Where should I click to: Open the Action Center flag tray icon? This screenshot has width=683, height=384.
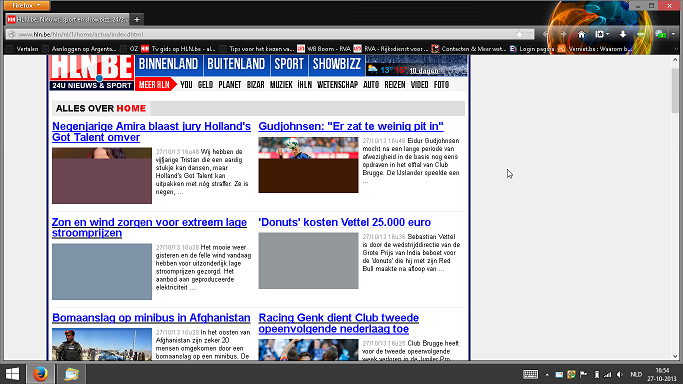pos(584,374)
